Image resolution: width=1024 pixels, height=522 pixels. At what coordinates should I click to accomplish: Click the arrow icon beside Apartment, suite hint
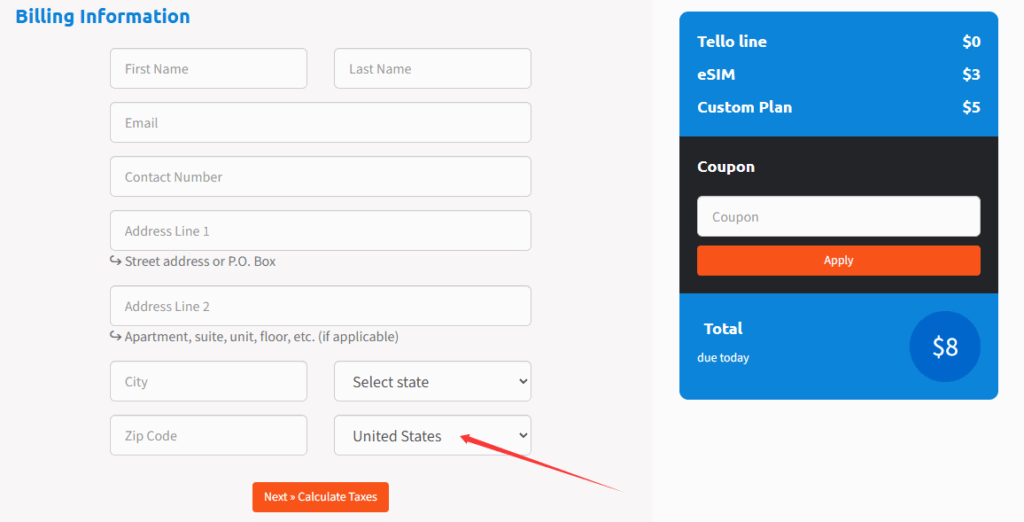115,336
